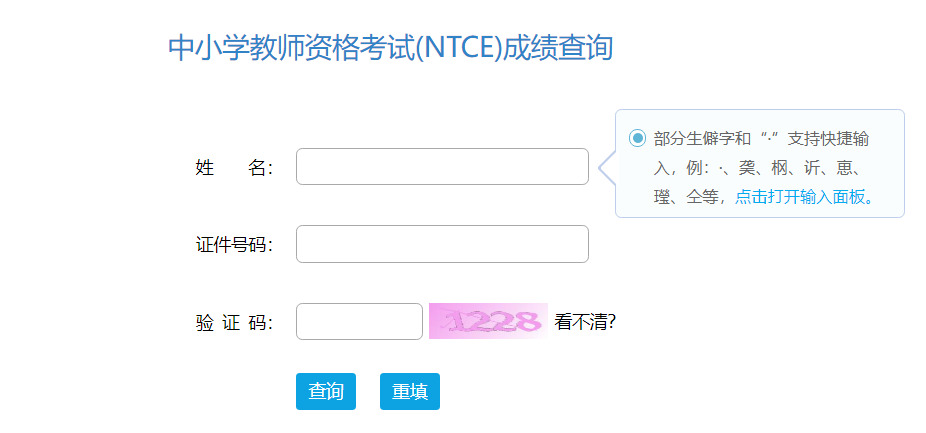Select the example character 龑 in the tip
The width and height of the screenshot is (926, 433).
point(748,168)
